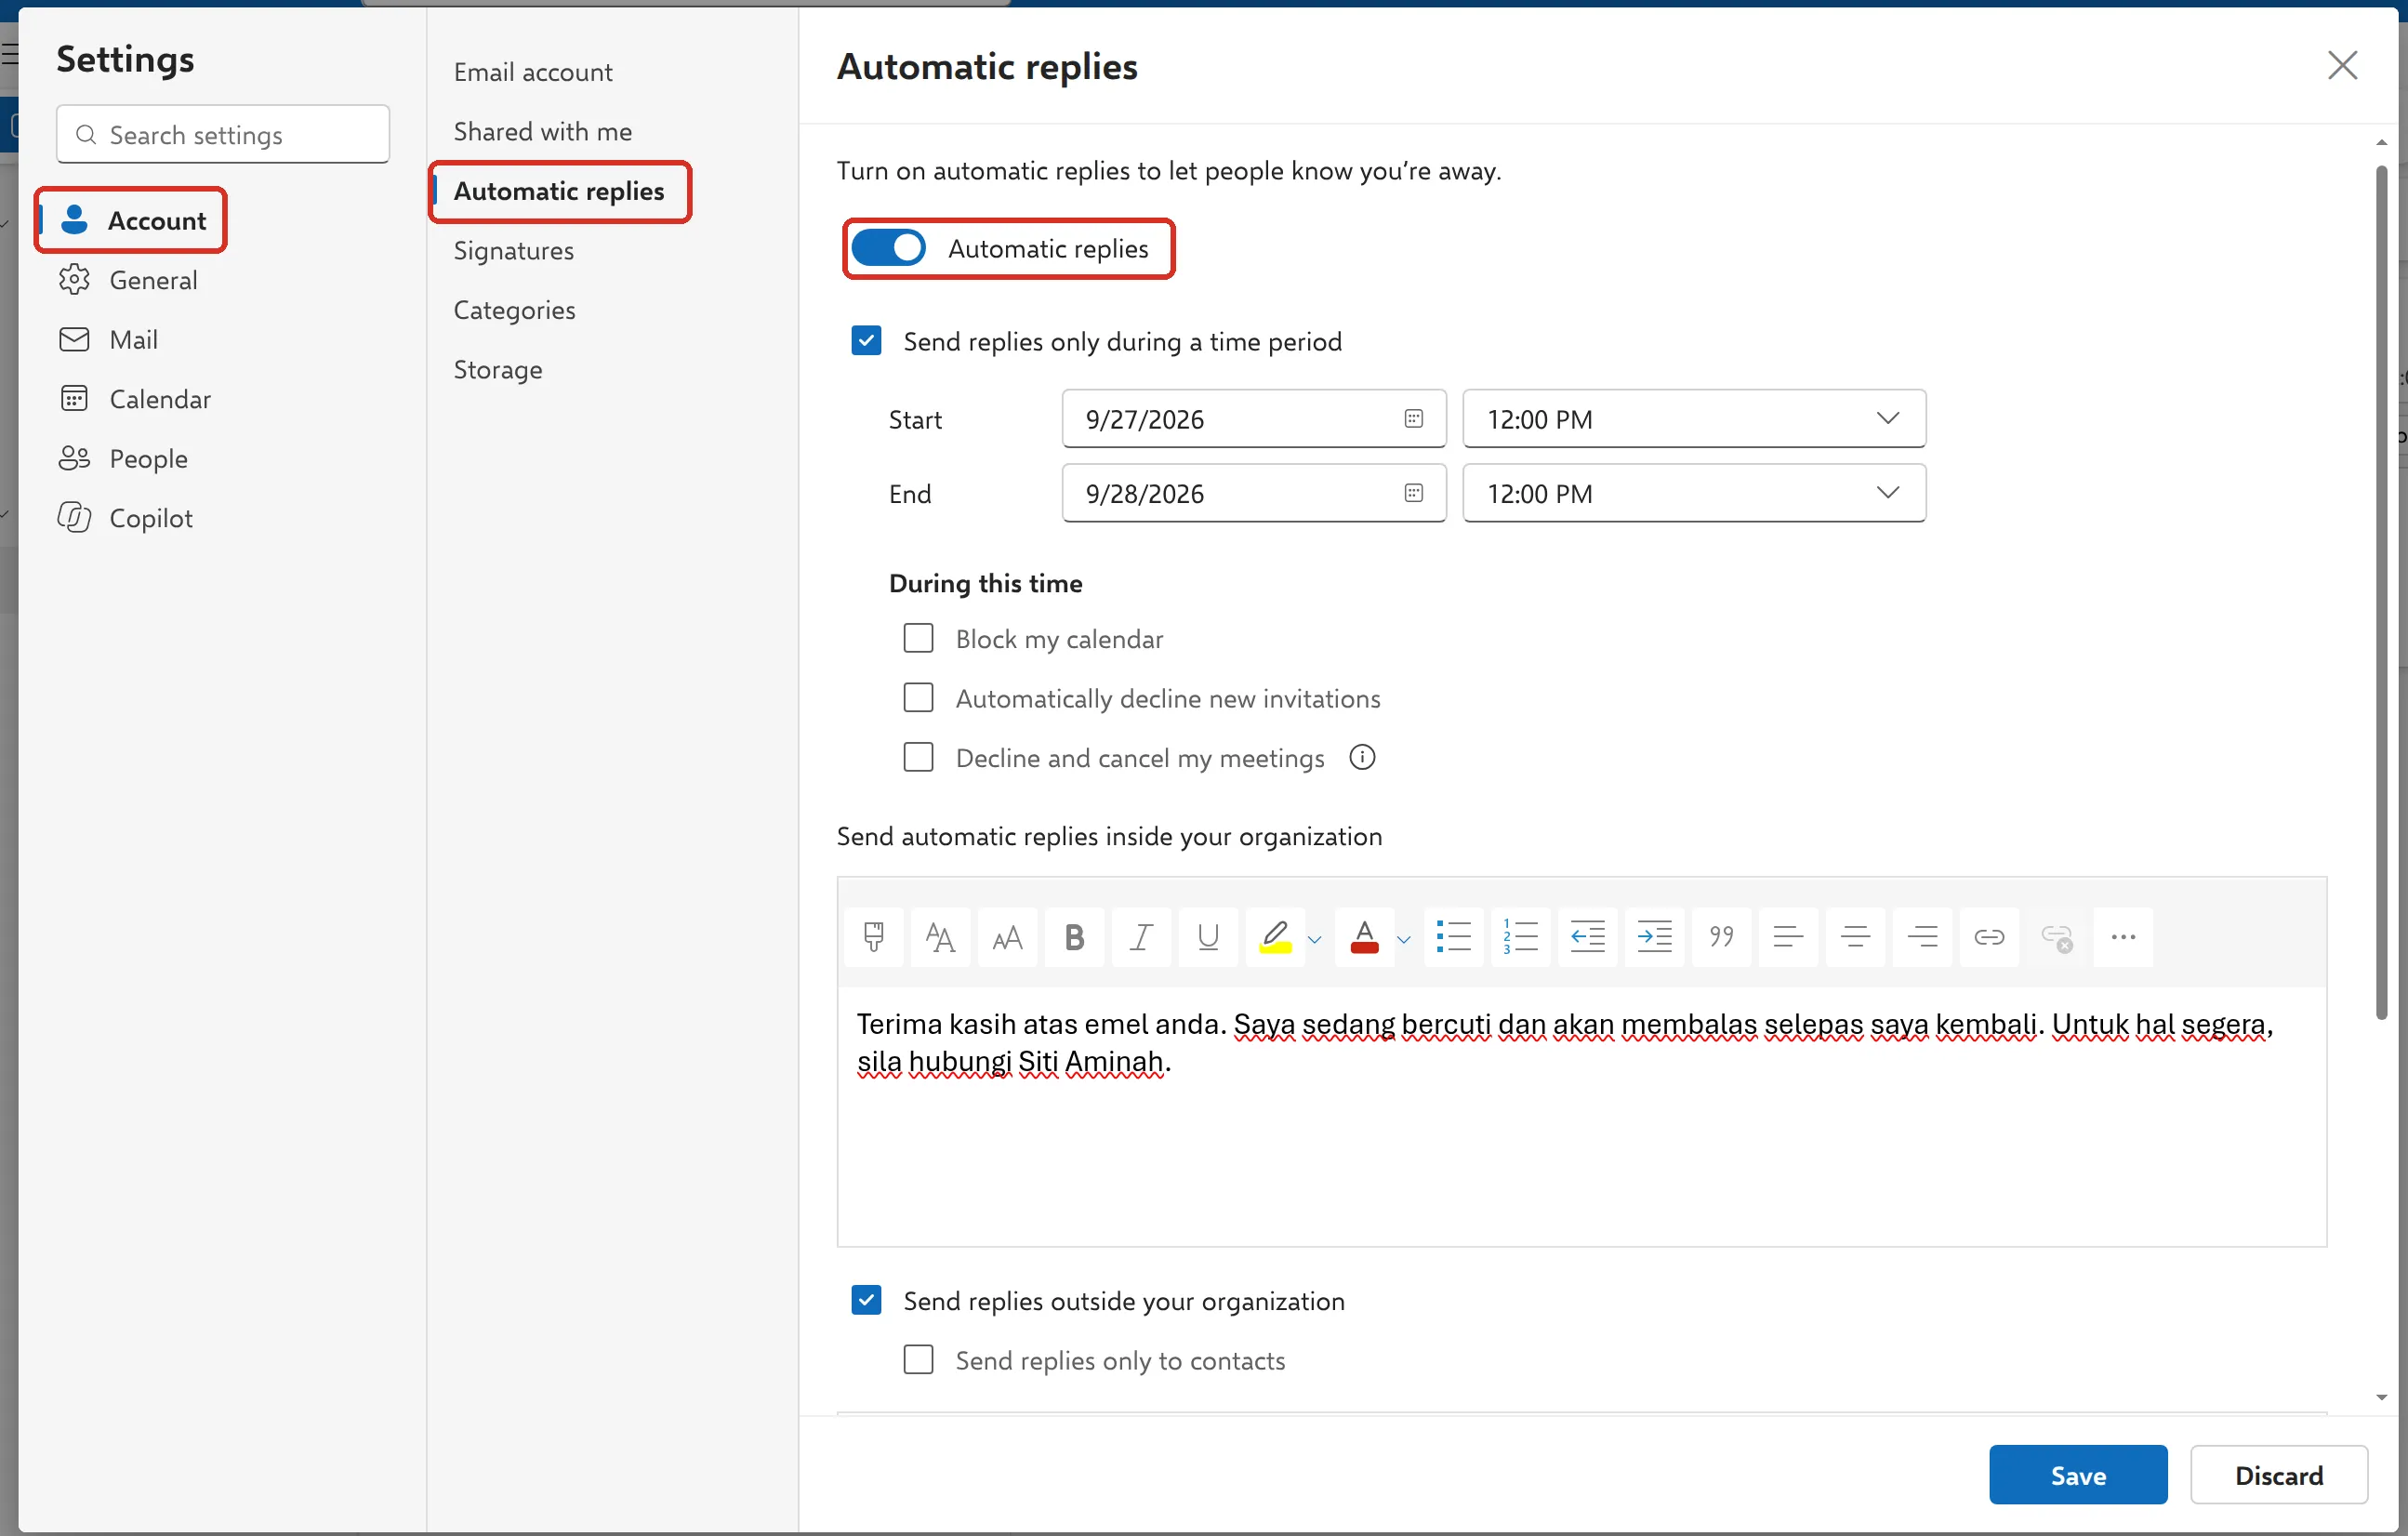Increase paragraph indent
This screenshot has height=1536, width=2408.
(x=1654, y=937)
